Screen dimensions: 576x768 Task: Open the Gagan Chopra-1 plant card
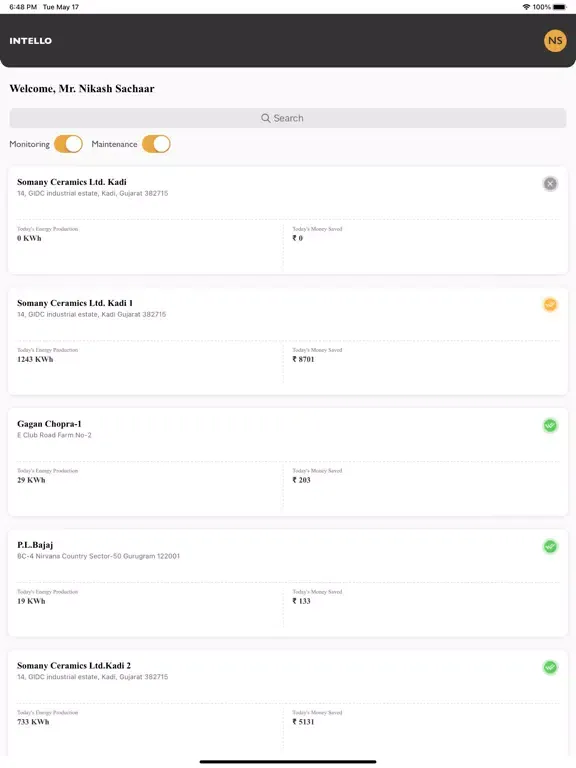pos(288,462)
